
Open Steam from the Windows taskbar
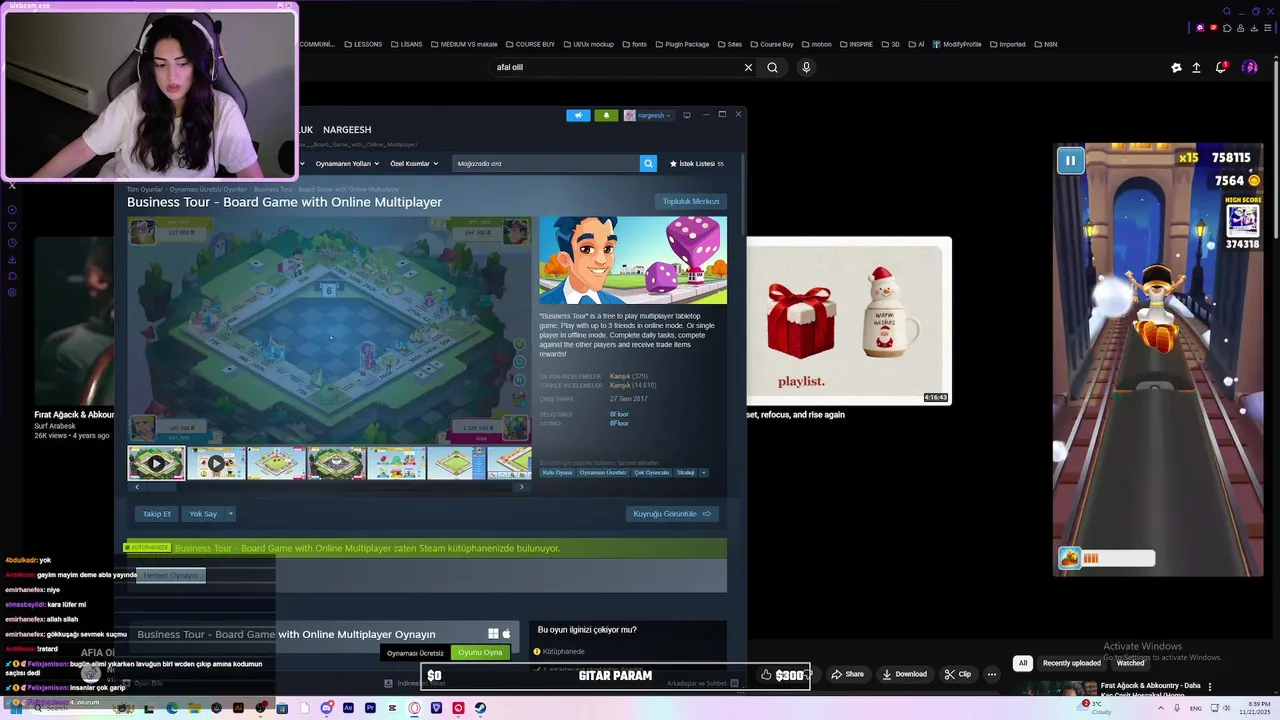[480, 708]
